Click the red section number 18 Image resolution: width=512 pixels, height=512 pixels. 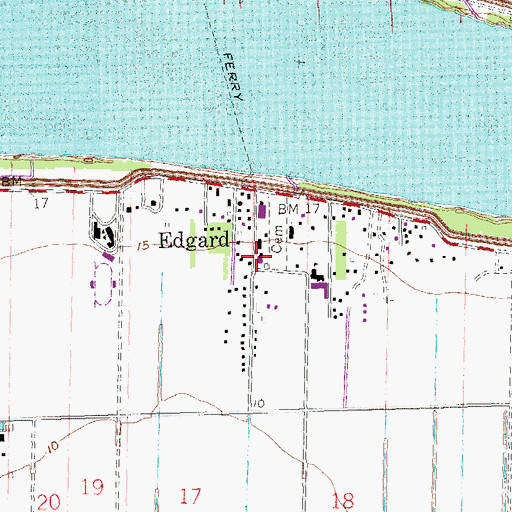(343, 500)
